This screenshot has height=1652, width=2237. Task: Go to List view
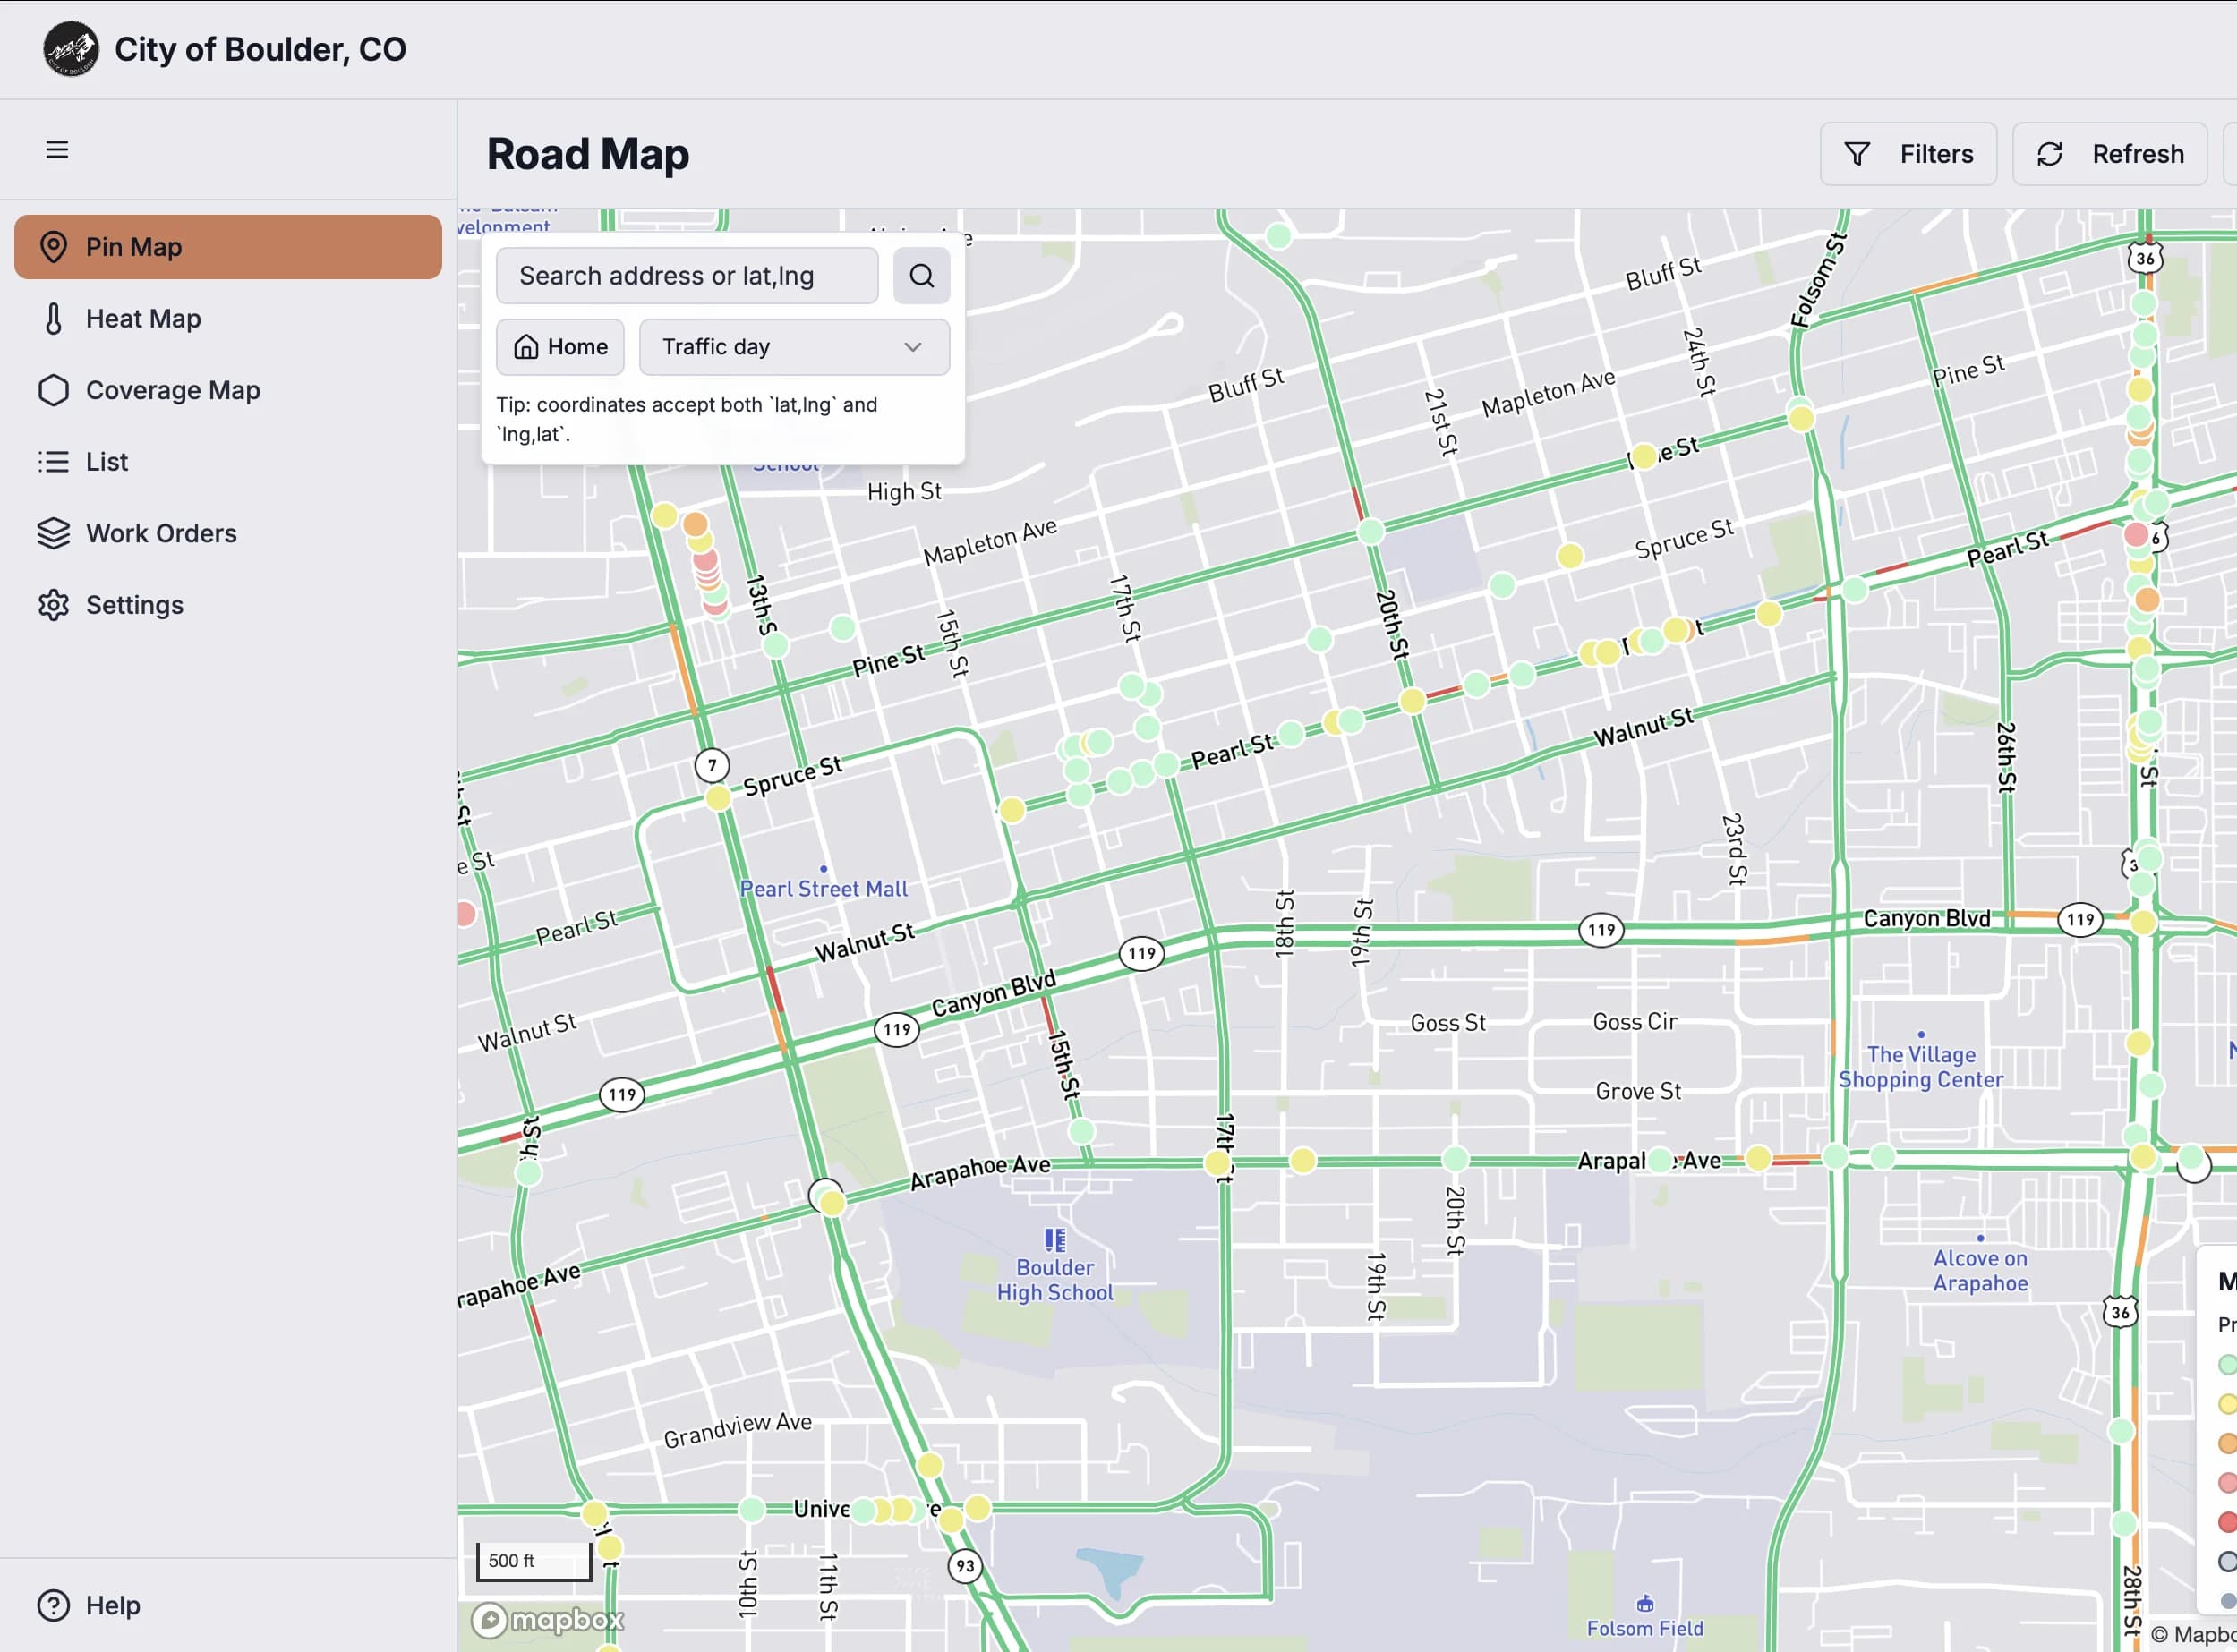point(228,462)
